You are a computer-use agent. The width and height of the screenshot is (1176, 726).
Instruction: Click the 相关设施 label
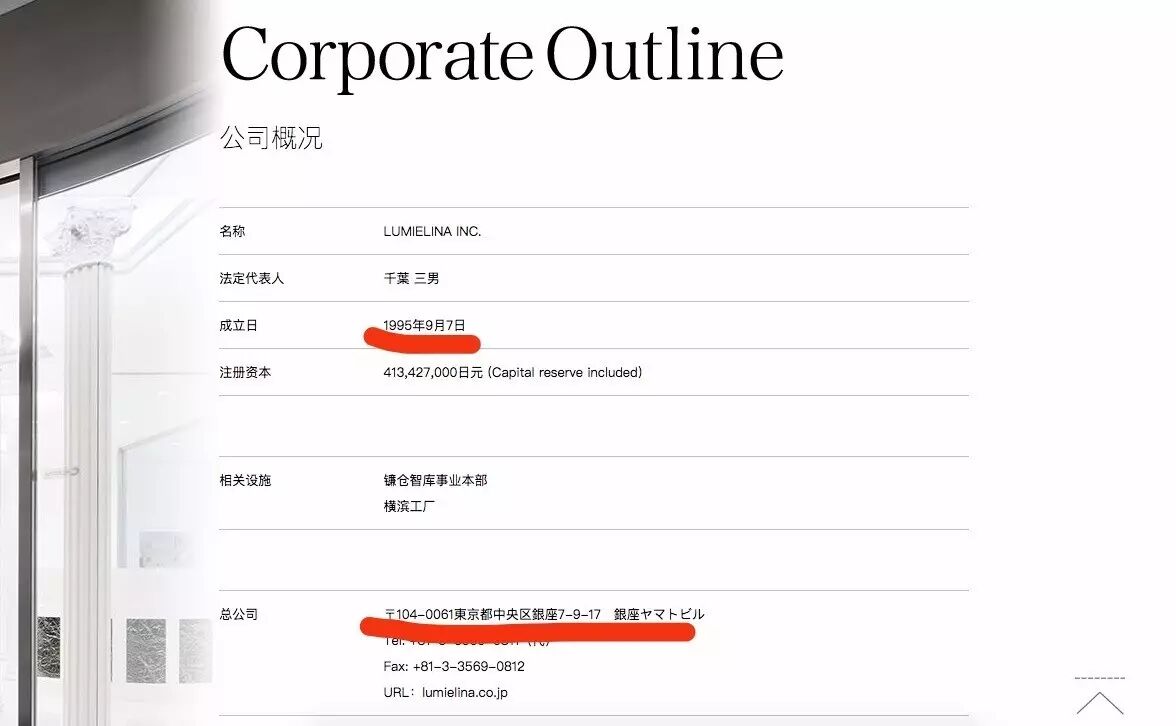pos(245,480)
